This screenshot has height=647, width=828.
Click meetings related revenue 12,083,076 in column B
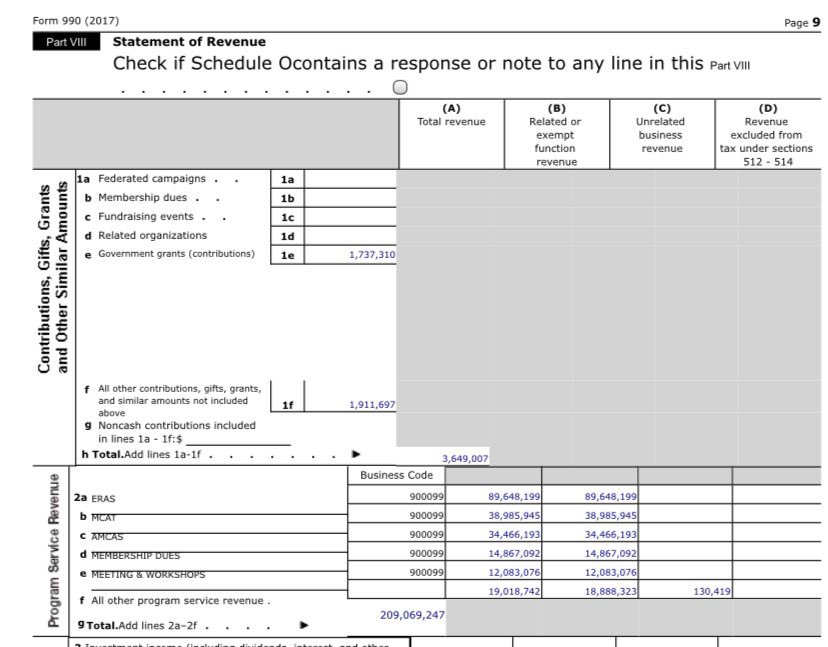point(610,573)
